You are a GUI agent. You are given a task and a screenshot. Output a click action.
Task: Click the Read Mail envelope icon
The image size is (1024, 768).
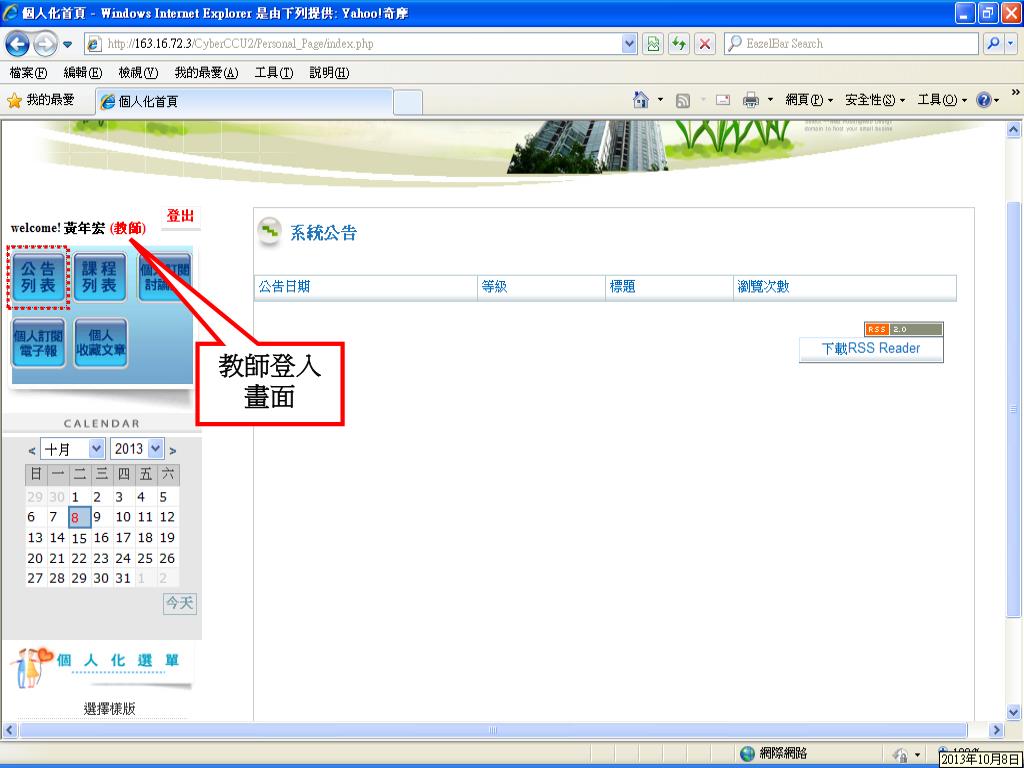coord(723,100)
